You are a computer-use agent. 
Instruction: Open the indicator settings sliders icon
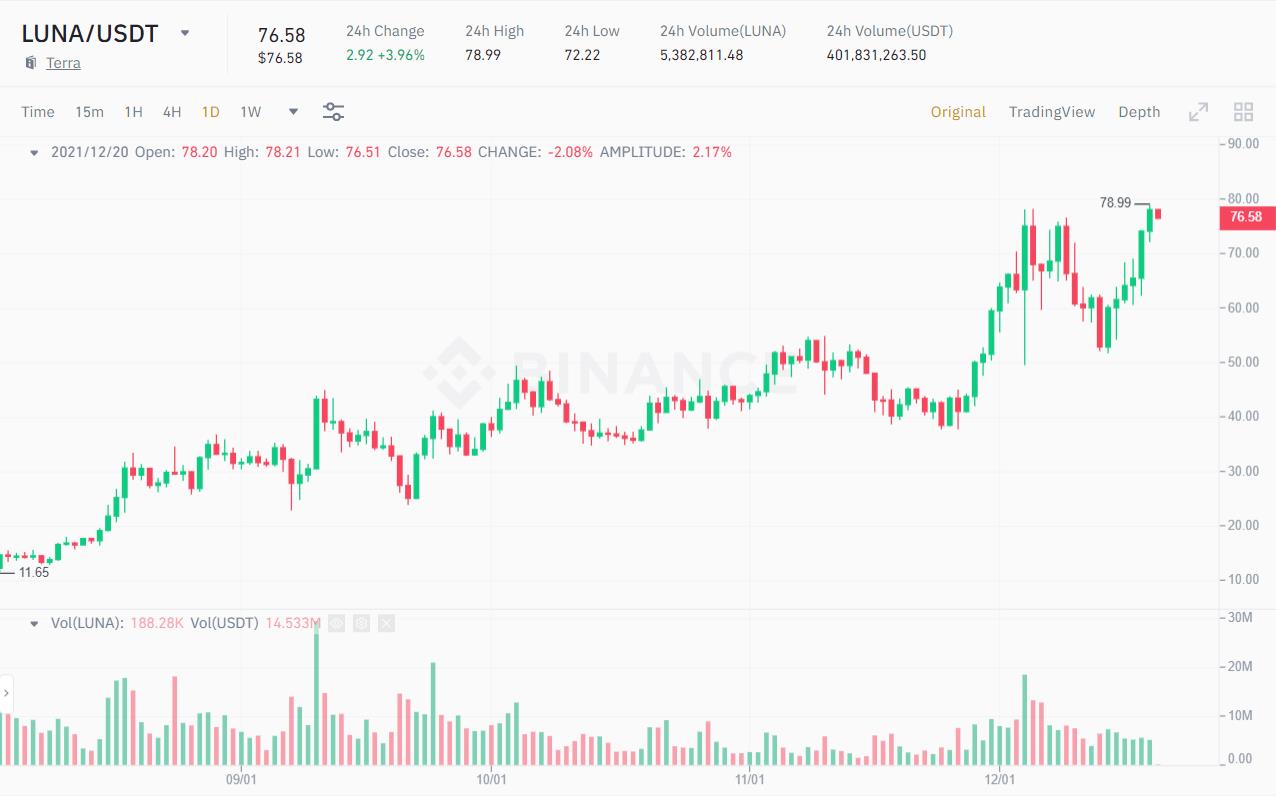[333, 112]
